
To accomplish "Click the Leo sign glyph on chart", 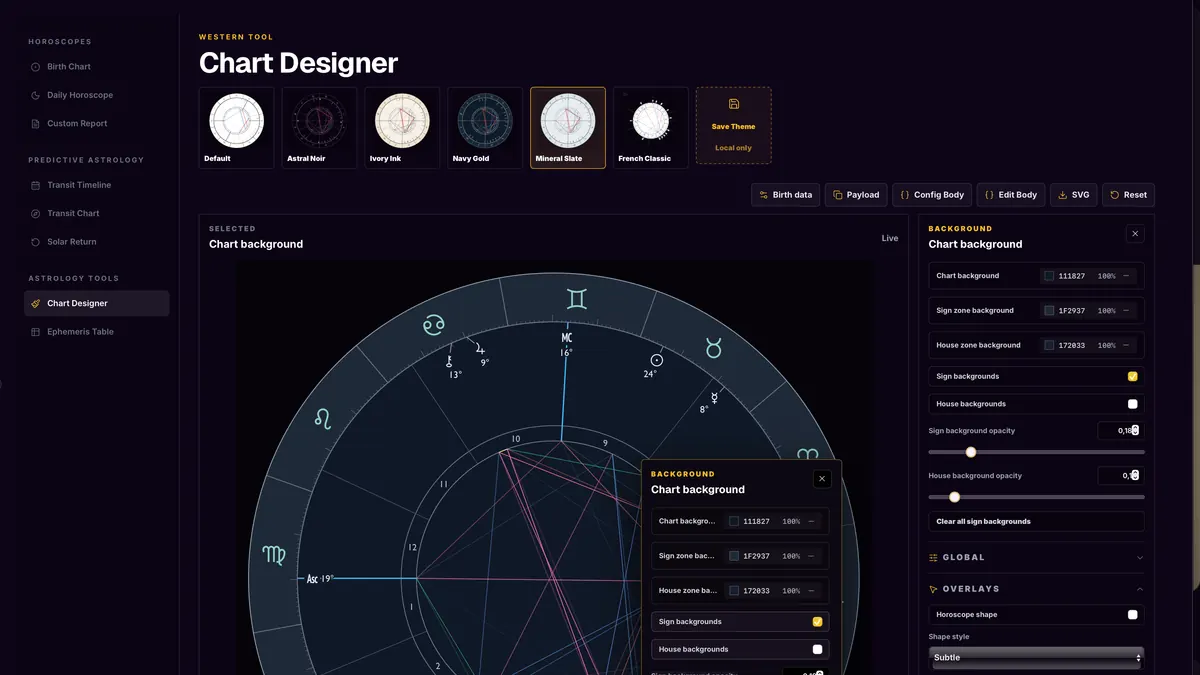I will [x=323, y=418].
